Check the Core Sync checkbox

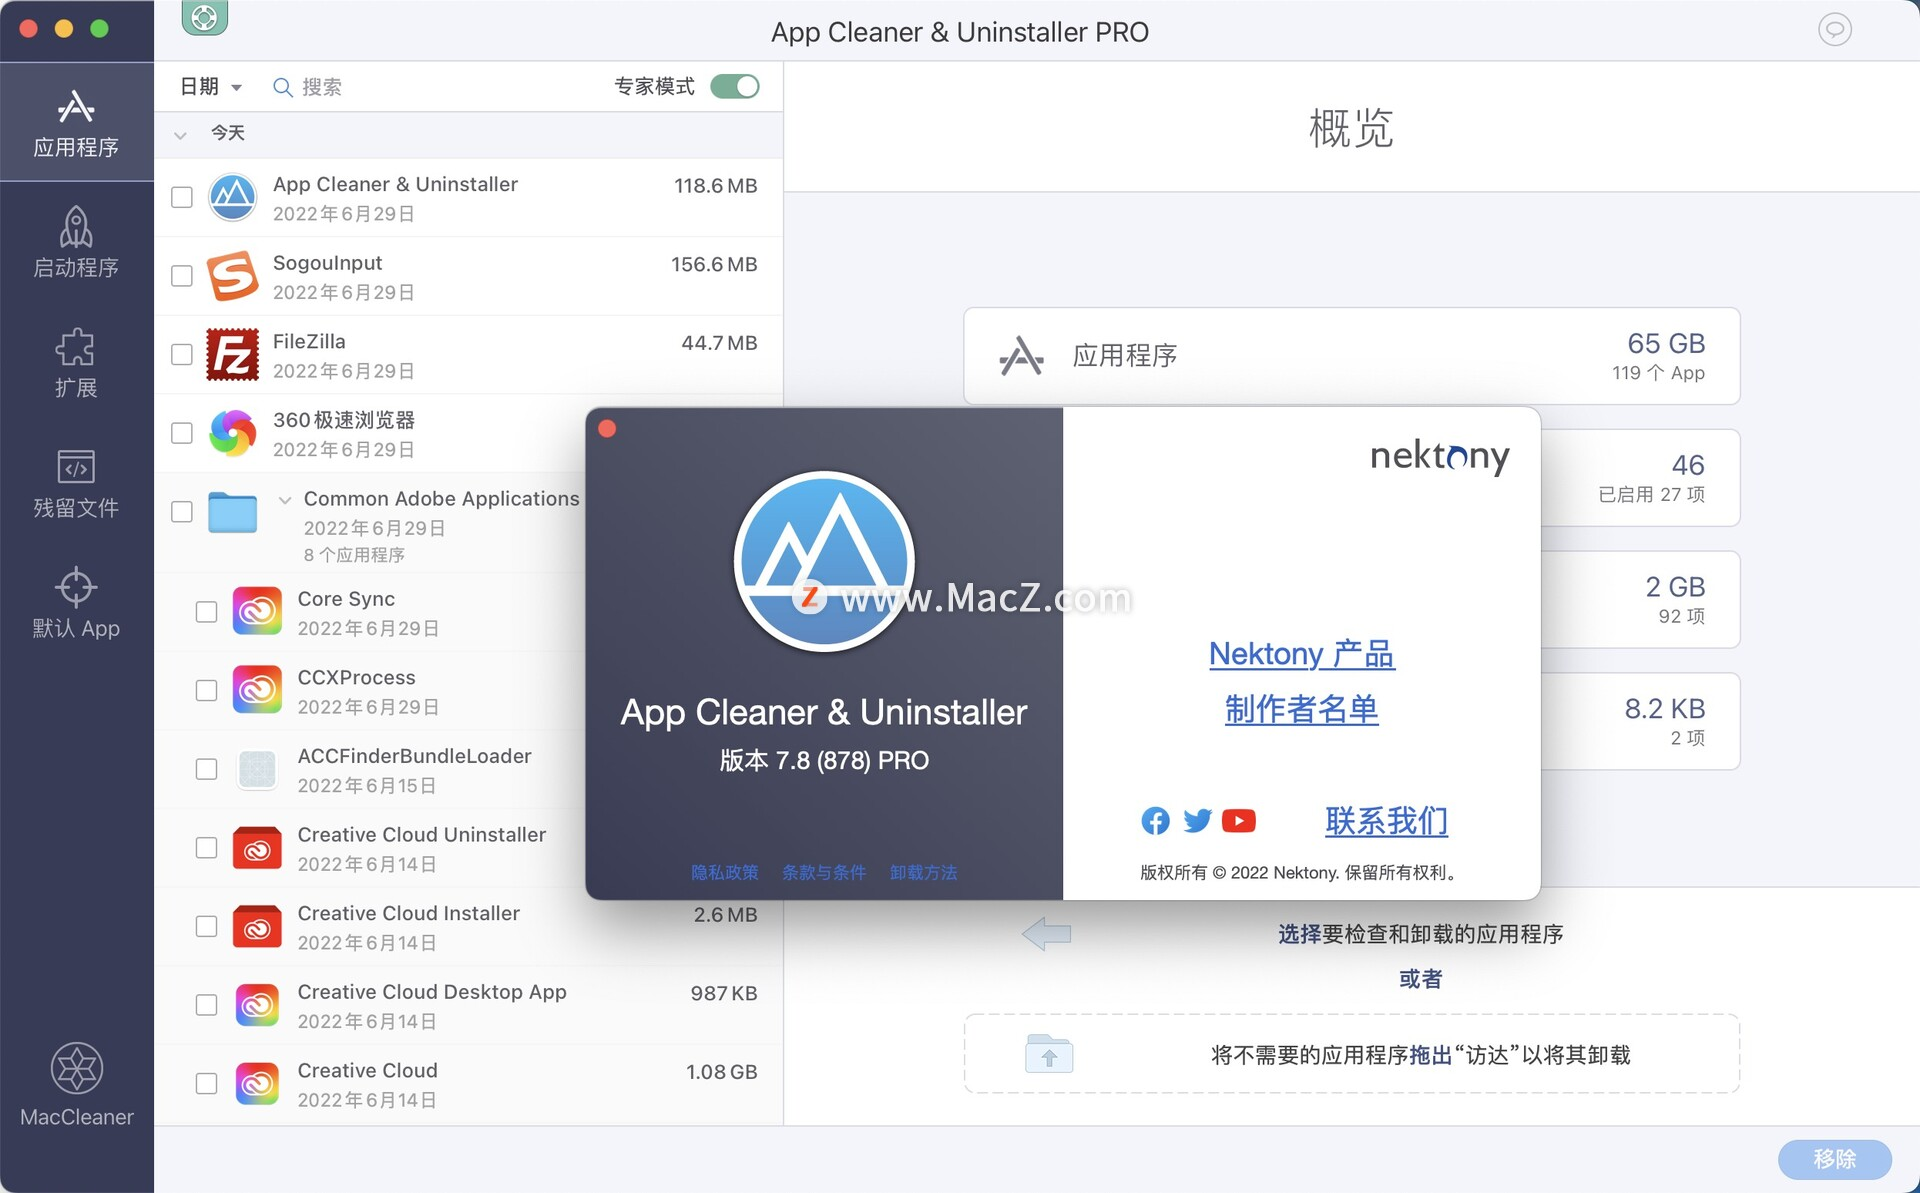coord(206,612)
